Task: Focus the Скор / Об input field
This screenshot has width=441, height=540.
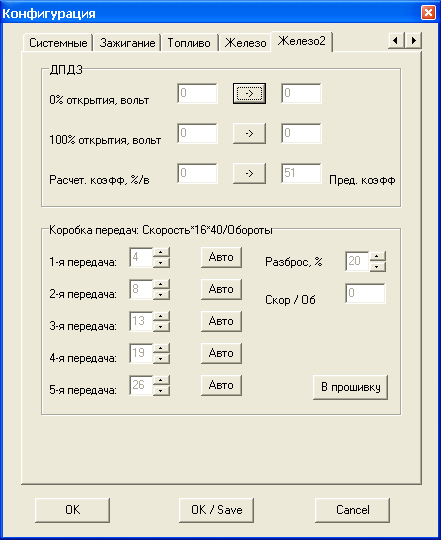Action: click(x=365, y=293)
